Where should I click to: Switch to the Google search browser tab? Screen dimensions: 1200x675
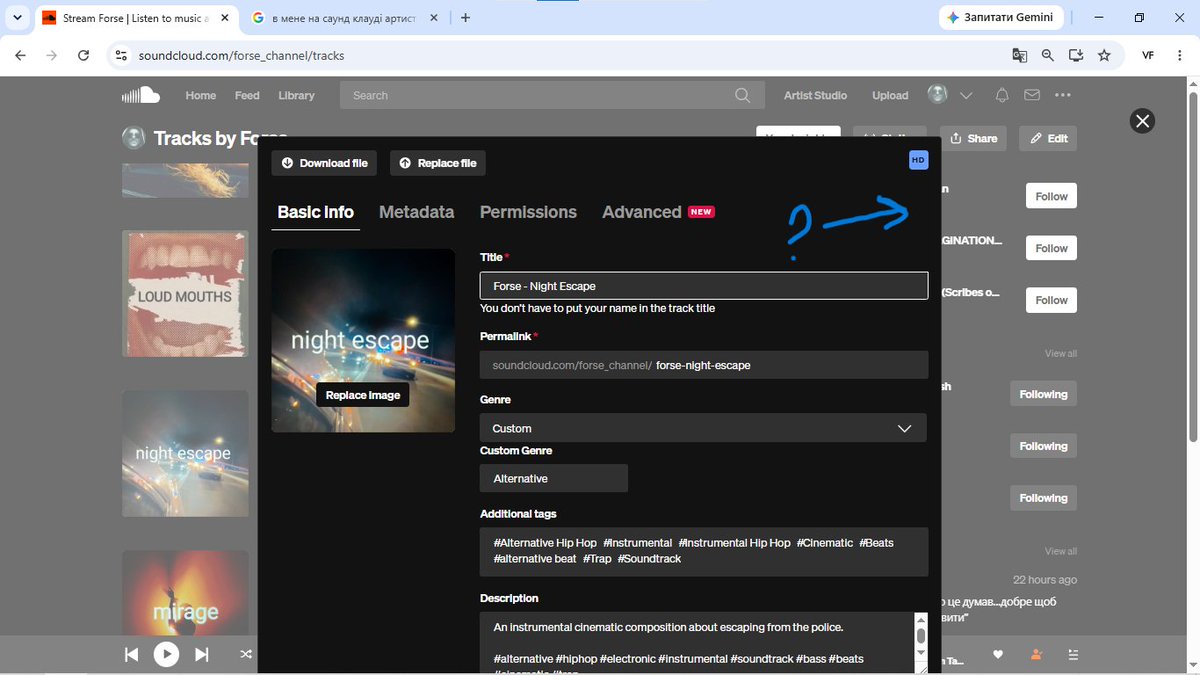(x=345, y=18)
